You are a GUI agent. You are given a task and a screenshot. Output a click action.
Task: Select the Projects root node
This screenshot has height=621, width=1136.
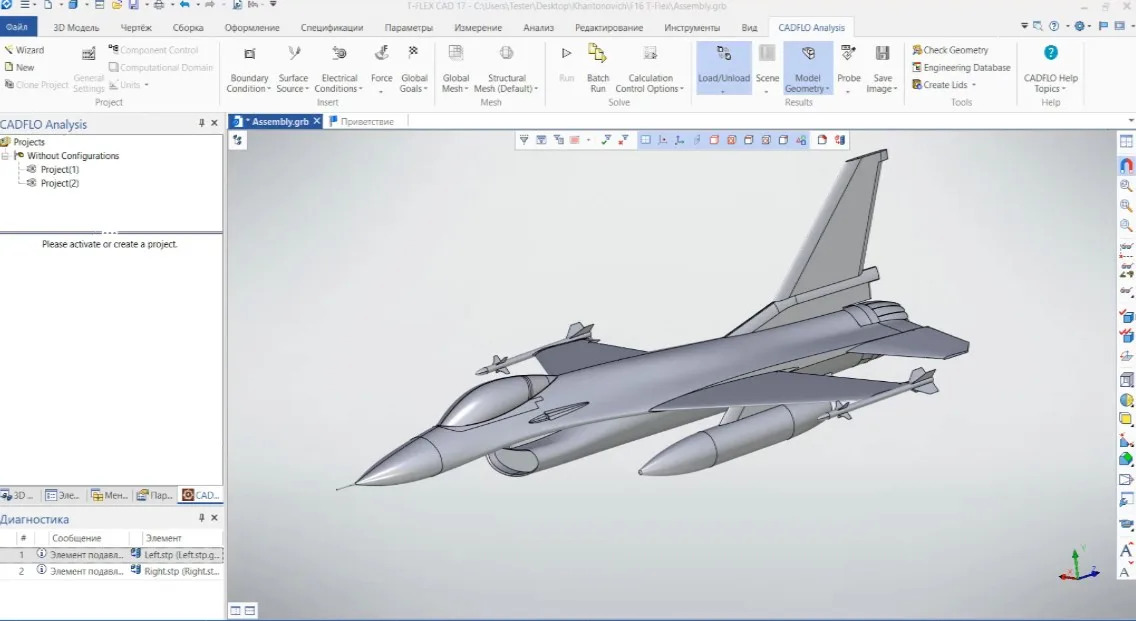coord(29,142)
